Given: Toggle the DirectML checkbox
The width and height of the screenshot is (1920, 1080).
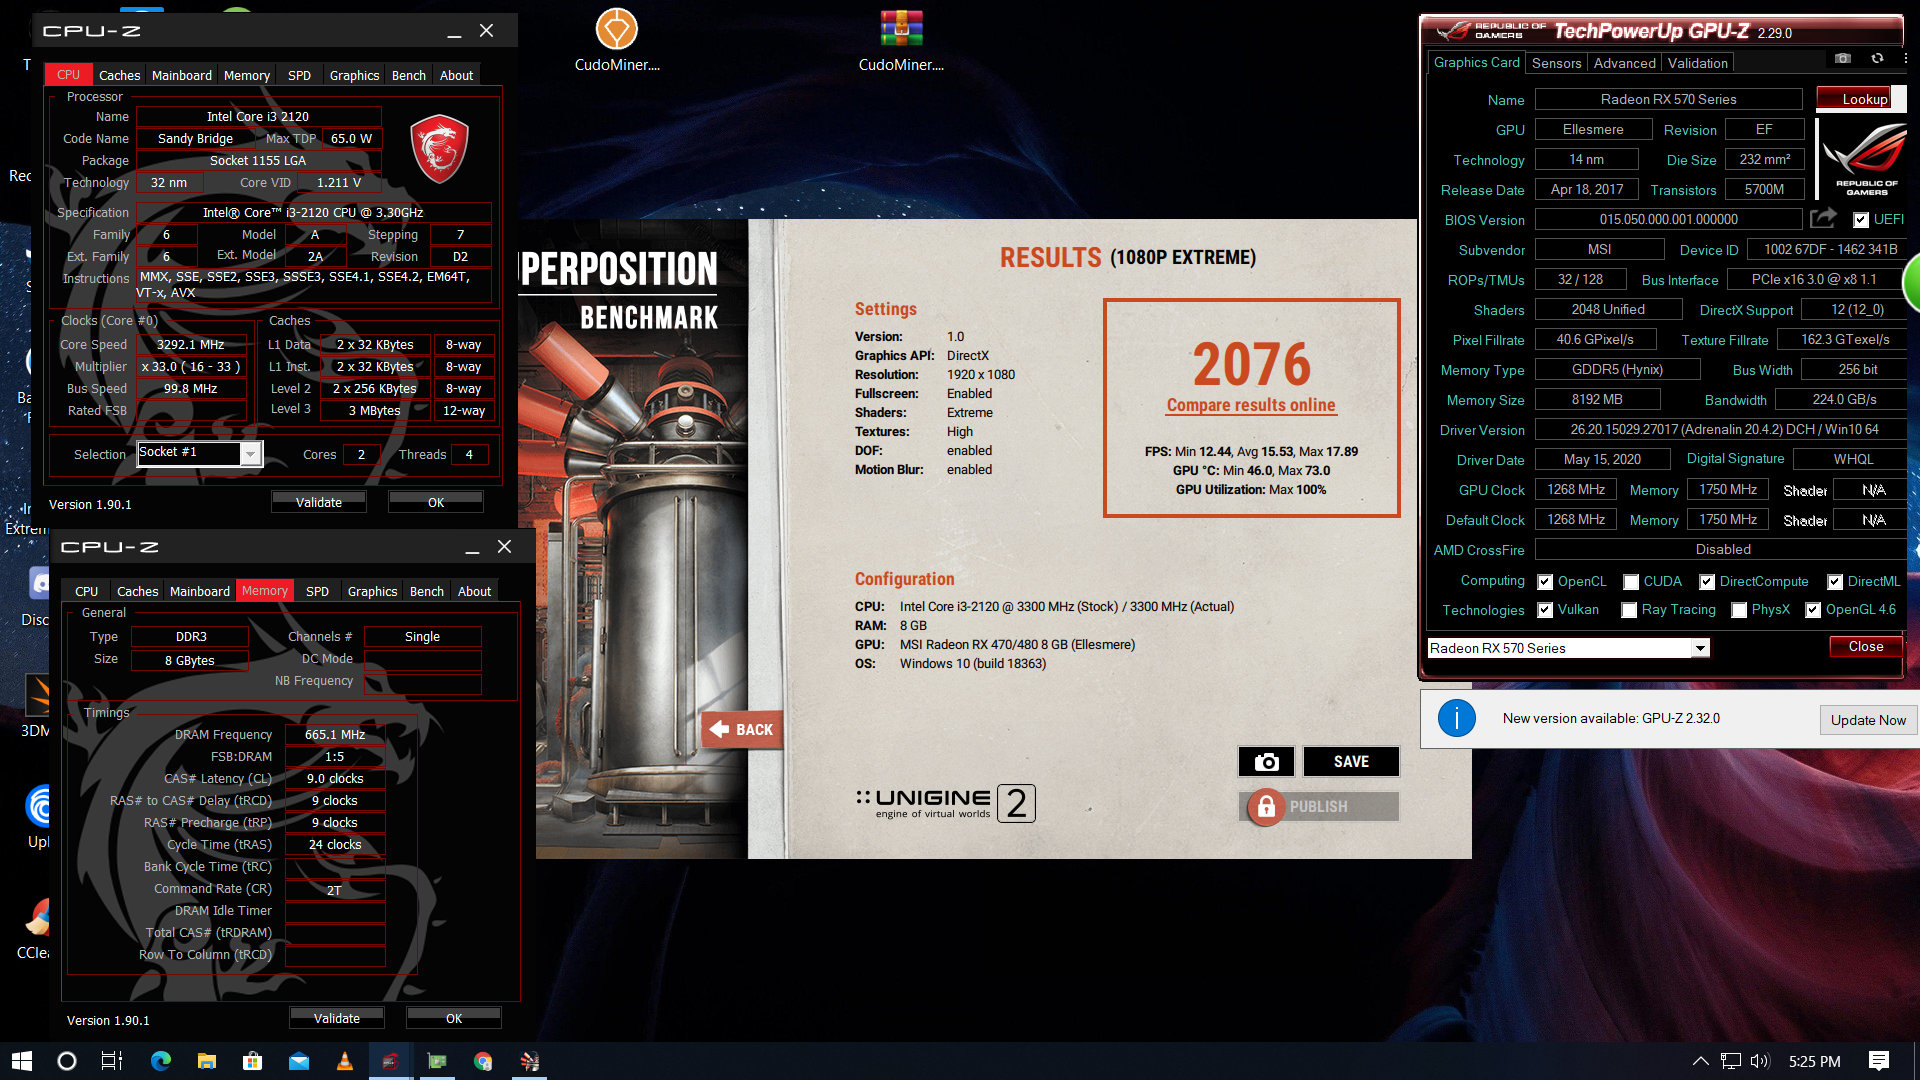Looking at the screenshot, I should coord(1835,582).
